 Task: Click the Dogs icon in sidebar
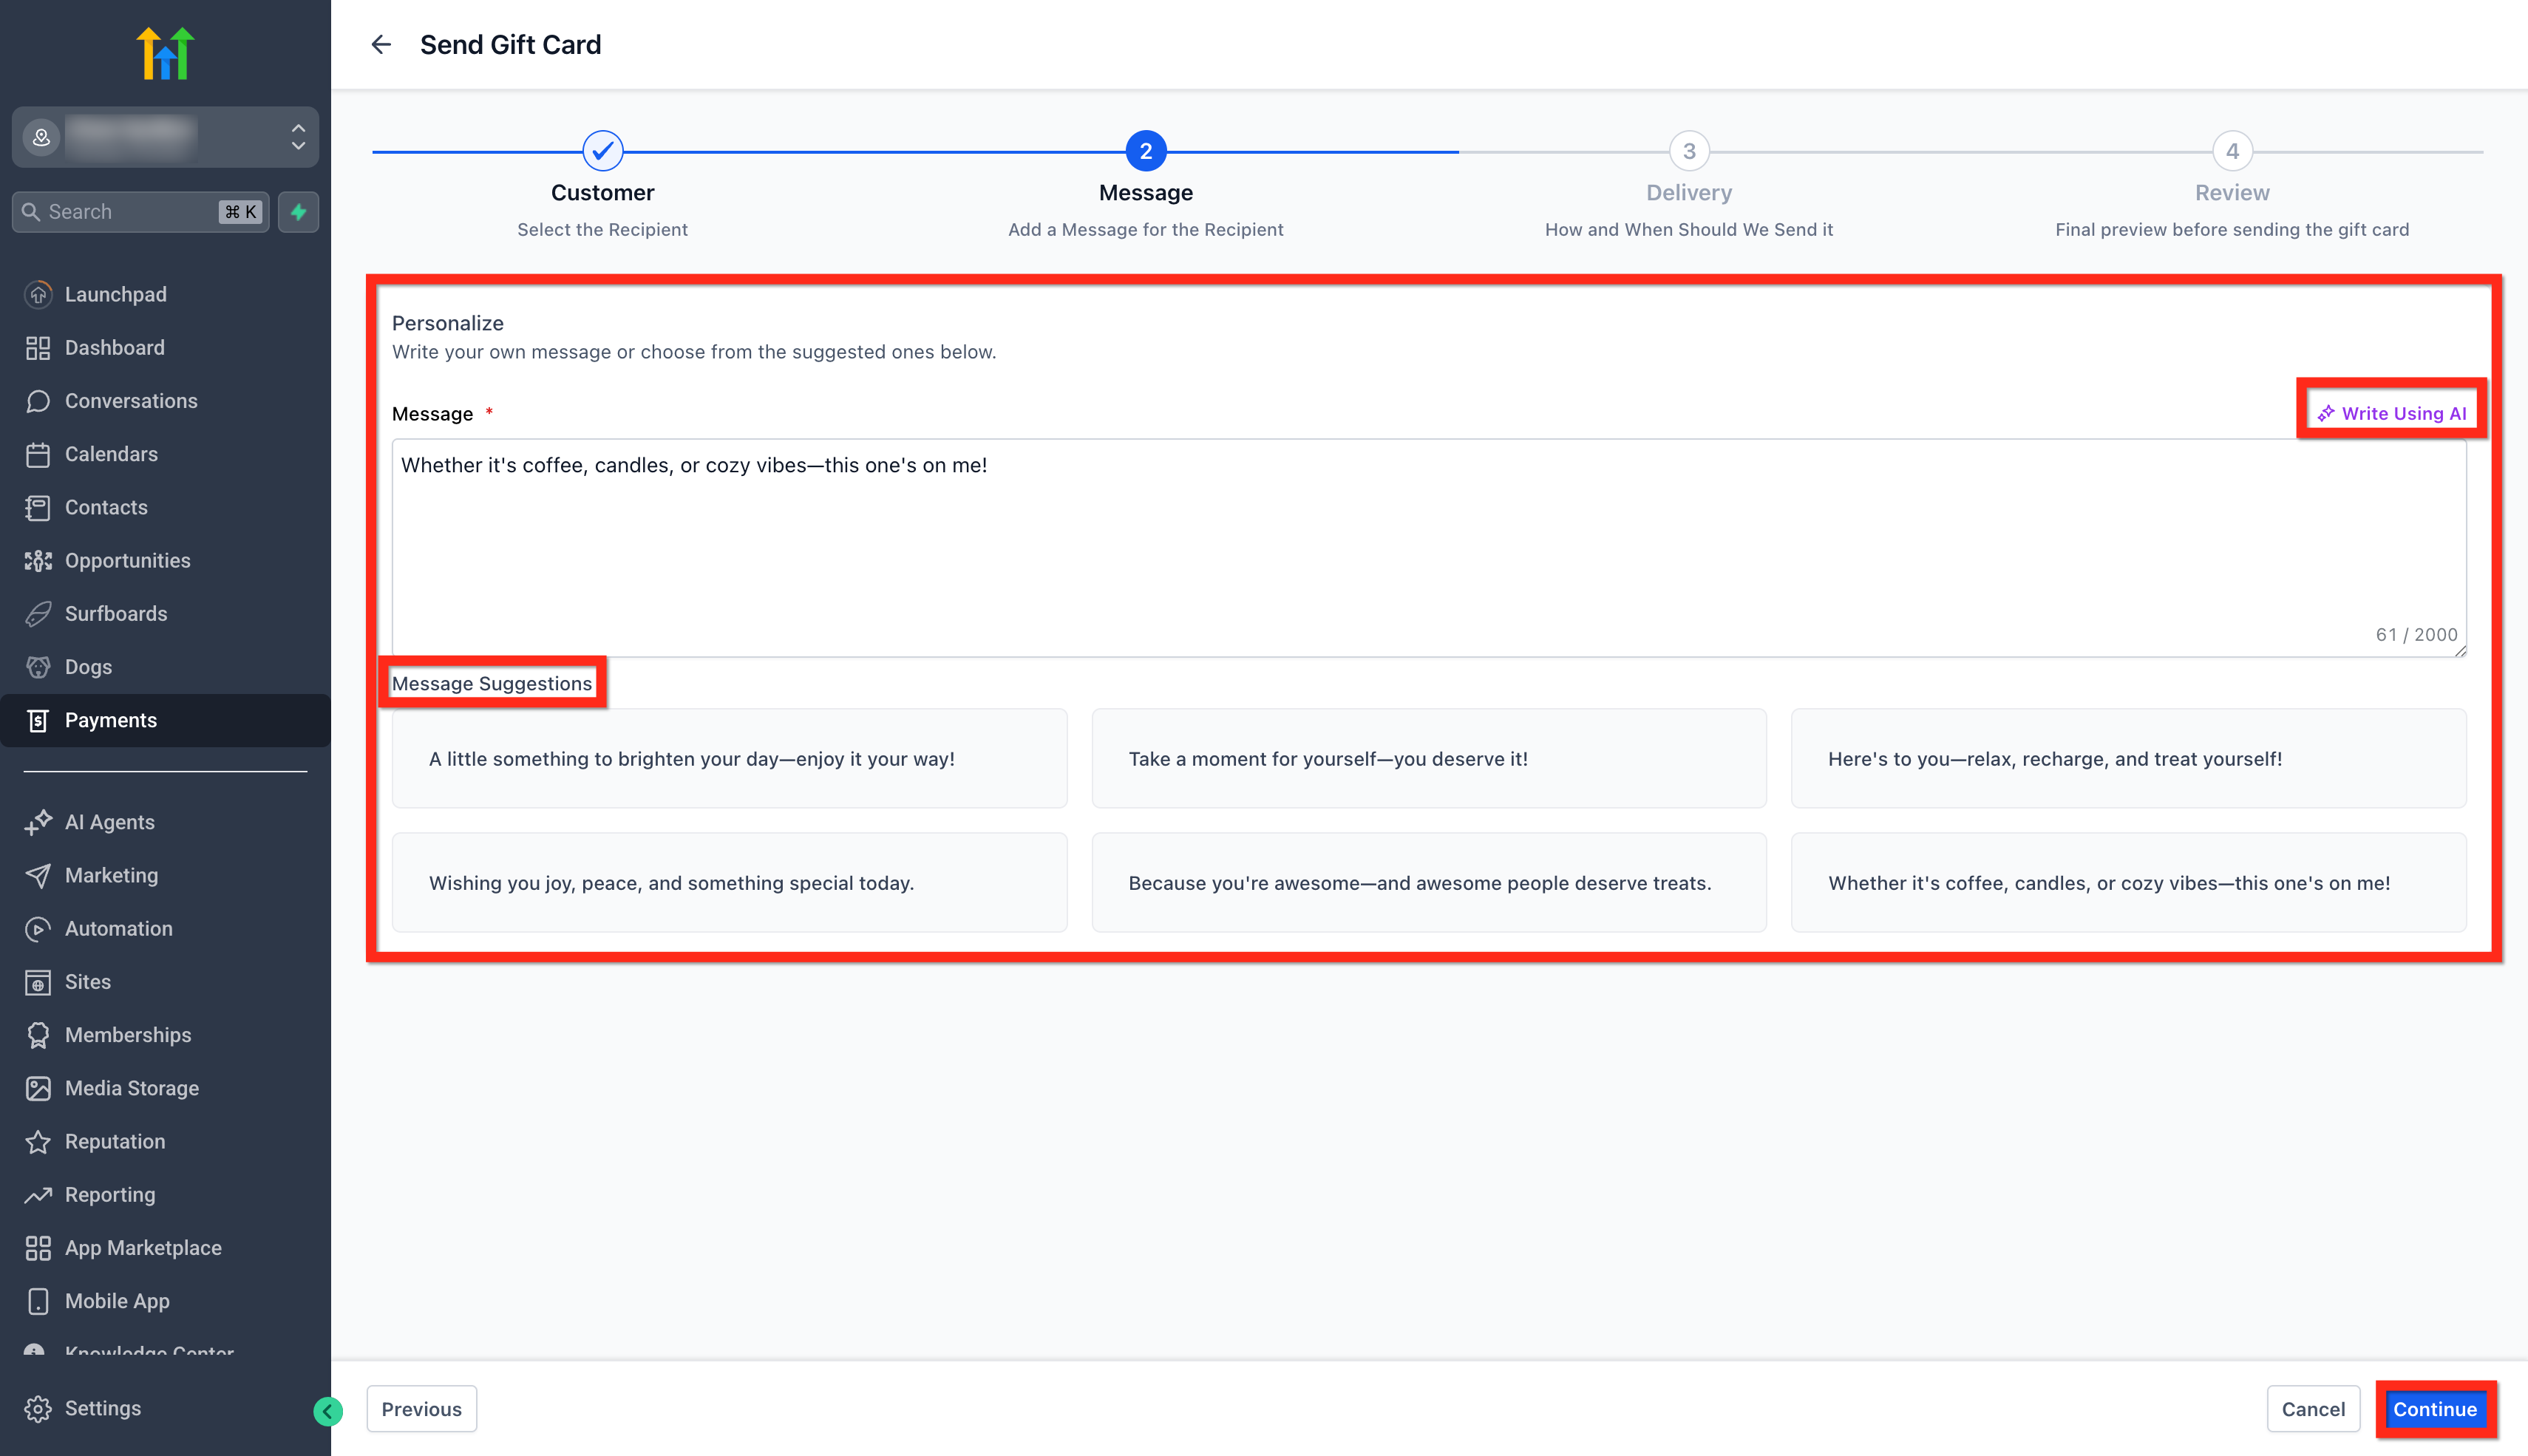pyautogui.click(x=38, y=667)
